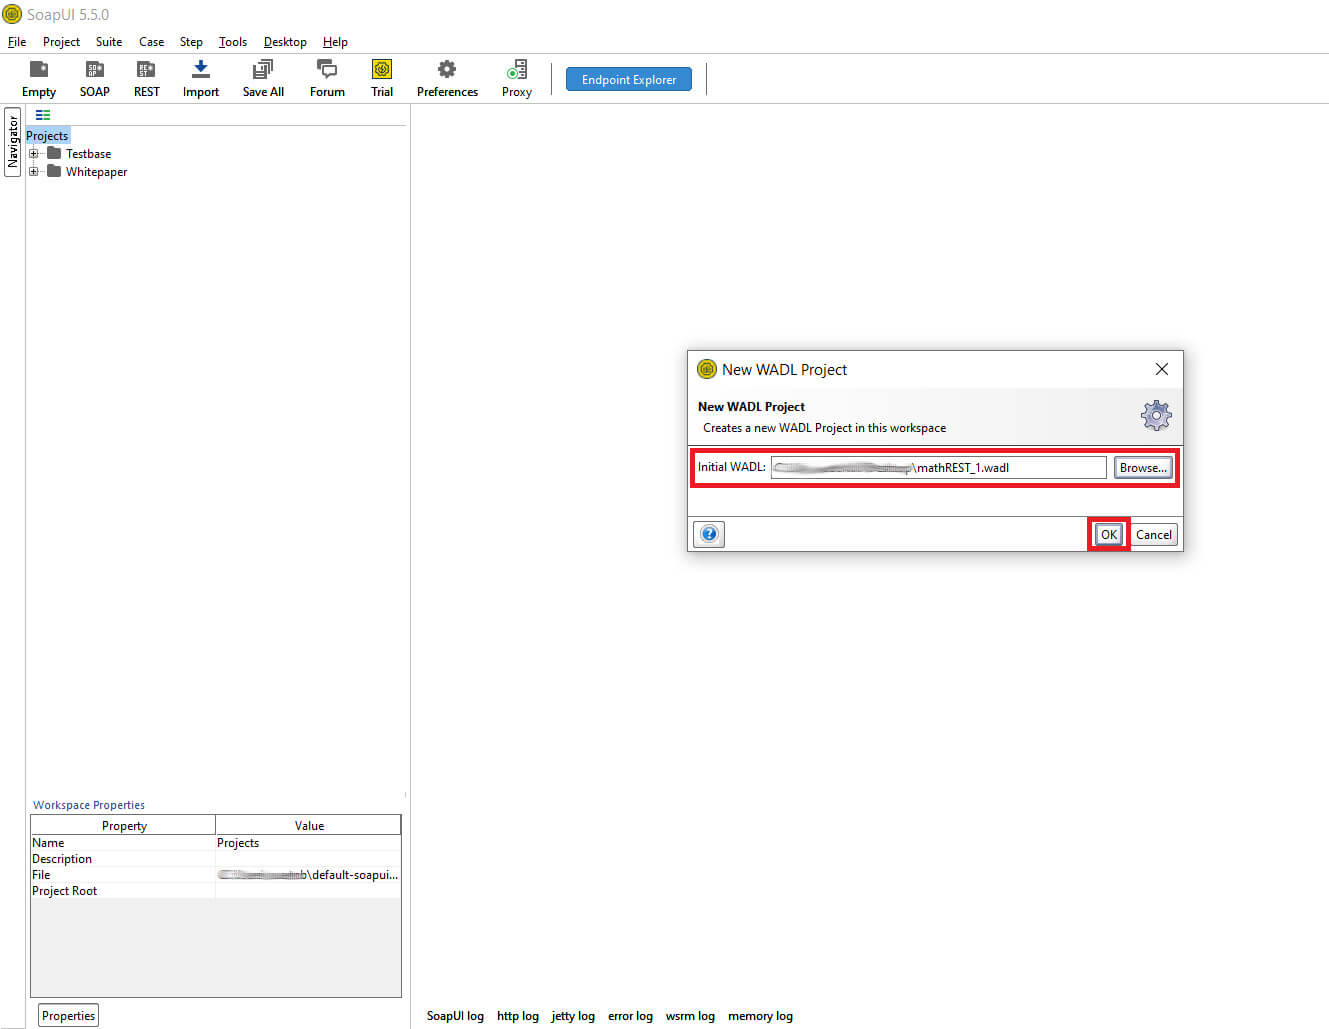Image resolution: width=1329 pixels, height=1029 pixels.
Task: Click the Workspace Properties heading
Action: click(89, 804)
